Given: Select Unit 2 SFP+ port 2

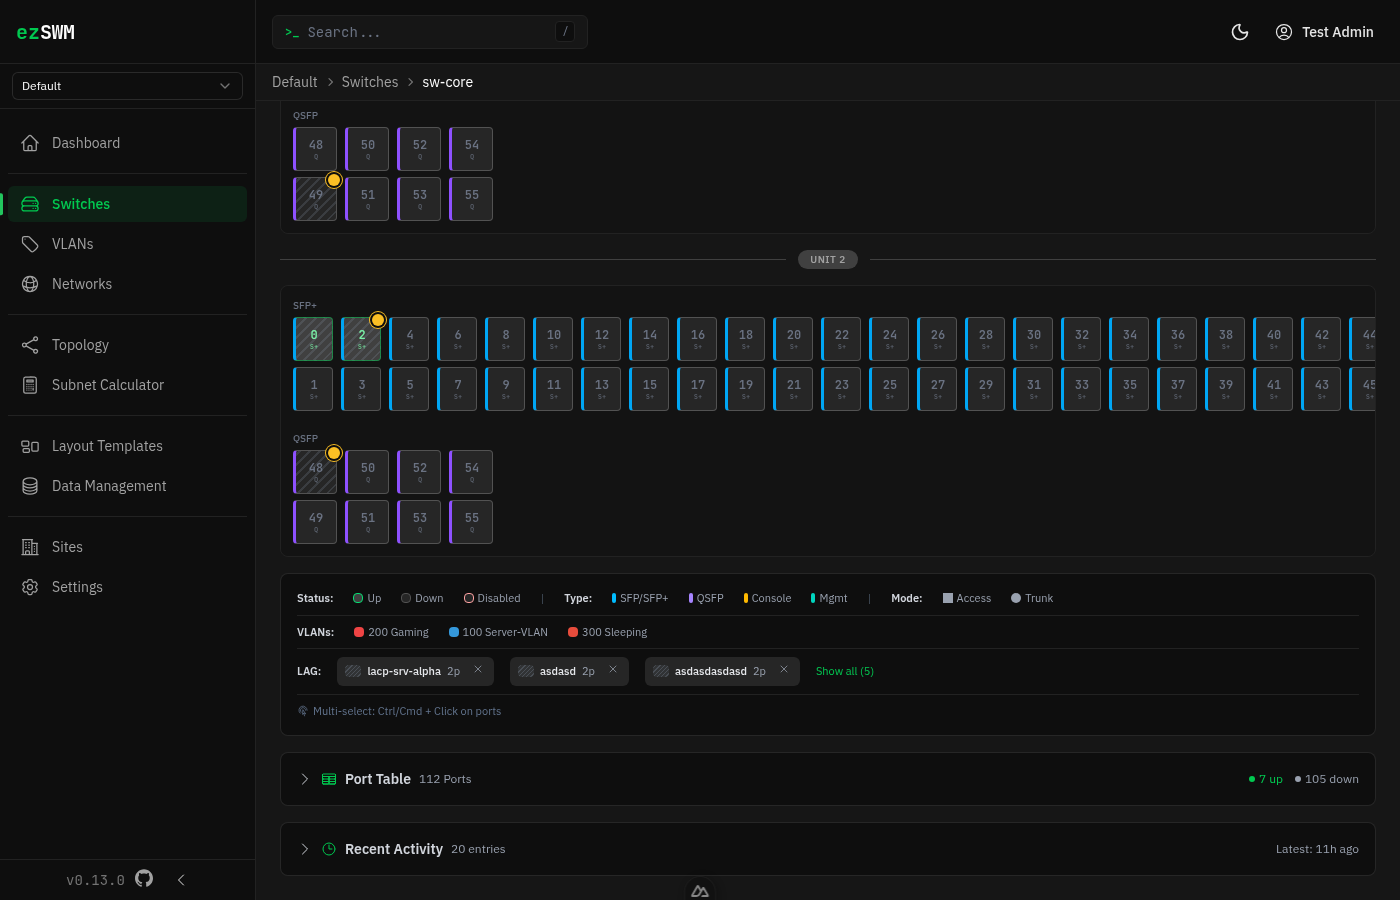Looking at the screenshot, I should [x=361, y=339].
